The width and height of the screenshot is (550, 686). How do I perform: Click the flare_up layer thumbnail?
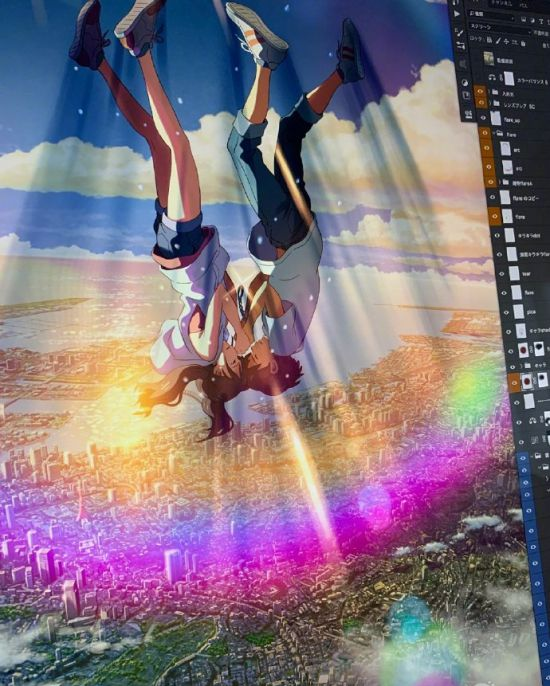tap(496, 118)
